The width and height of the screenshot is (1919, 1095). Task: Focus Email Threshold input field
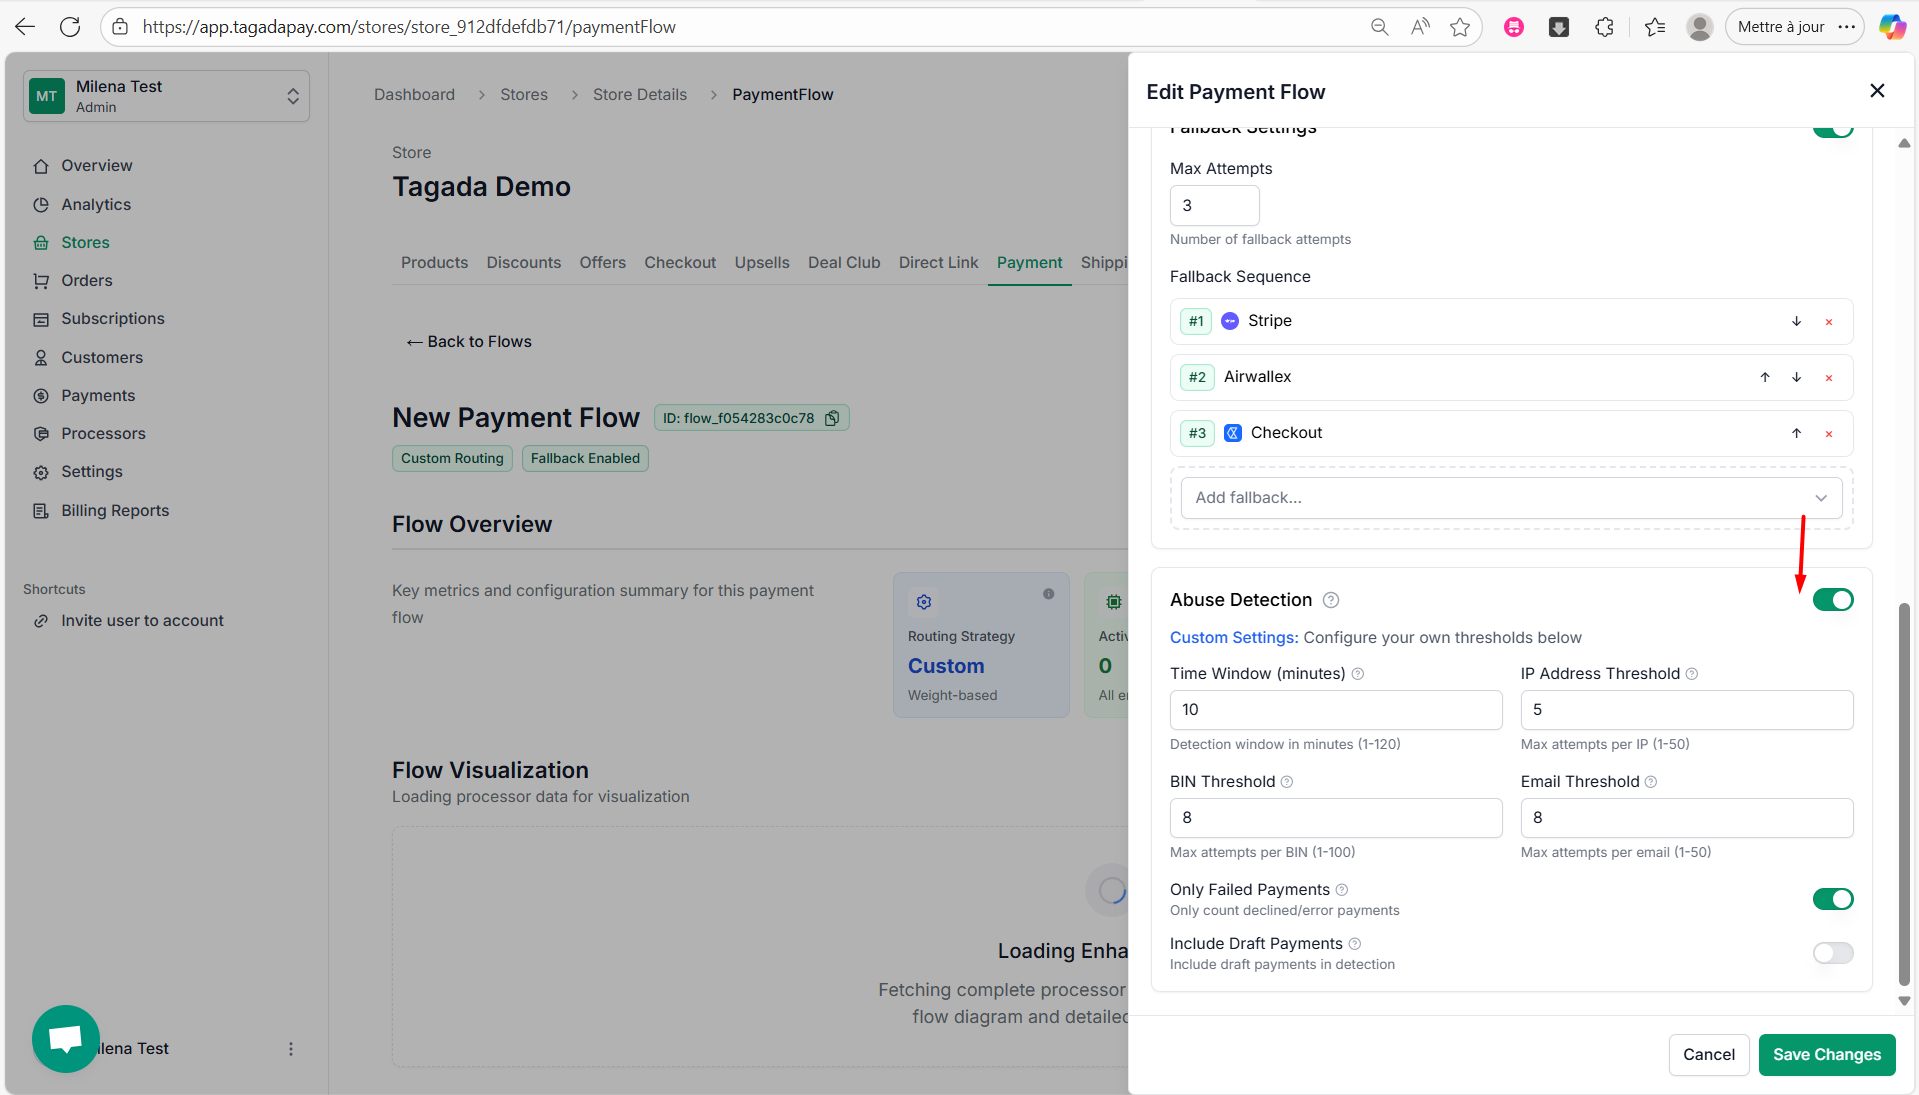point(1686,818)
